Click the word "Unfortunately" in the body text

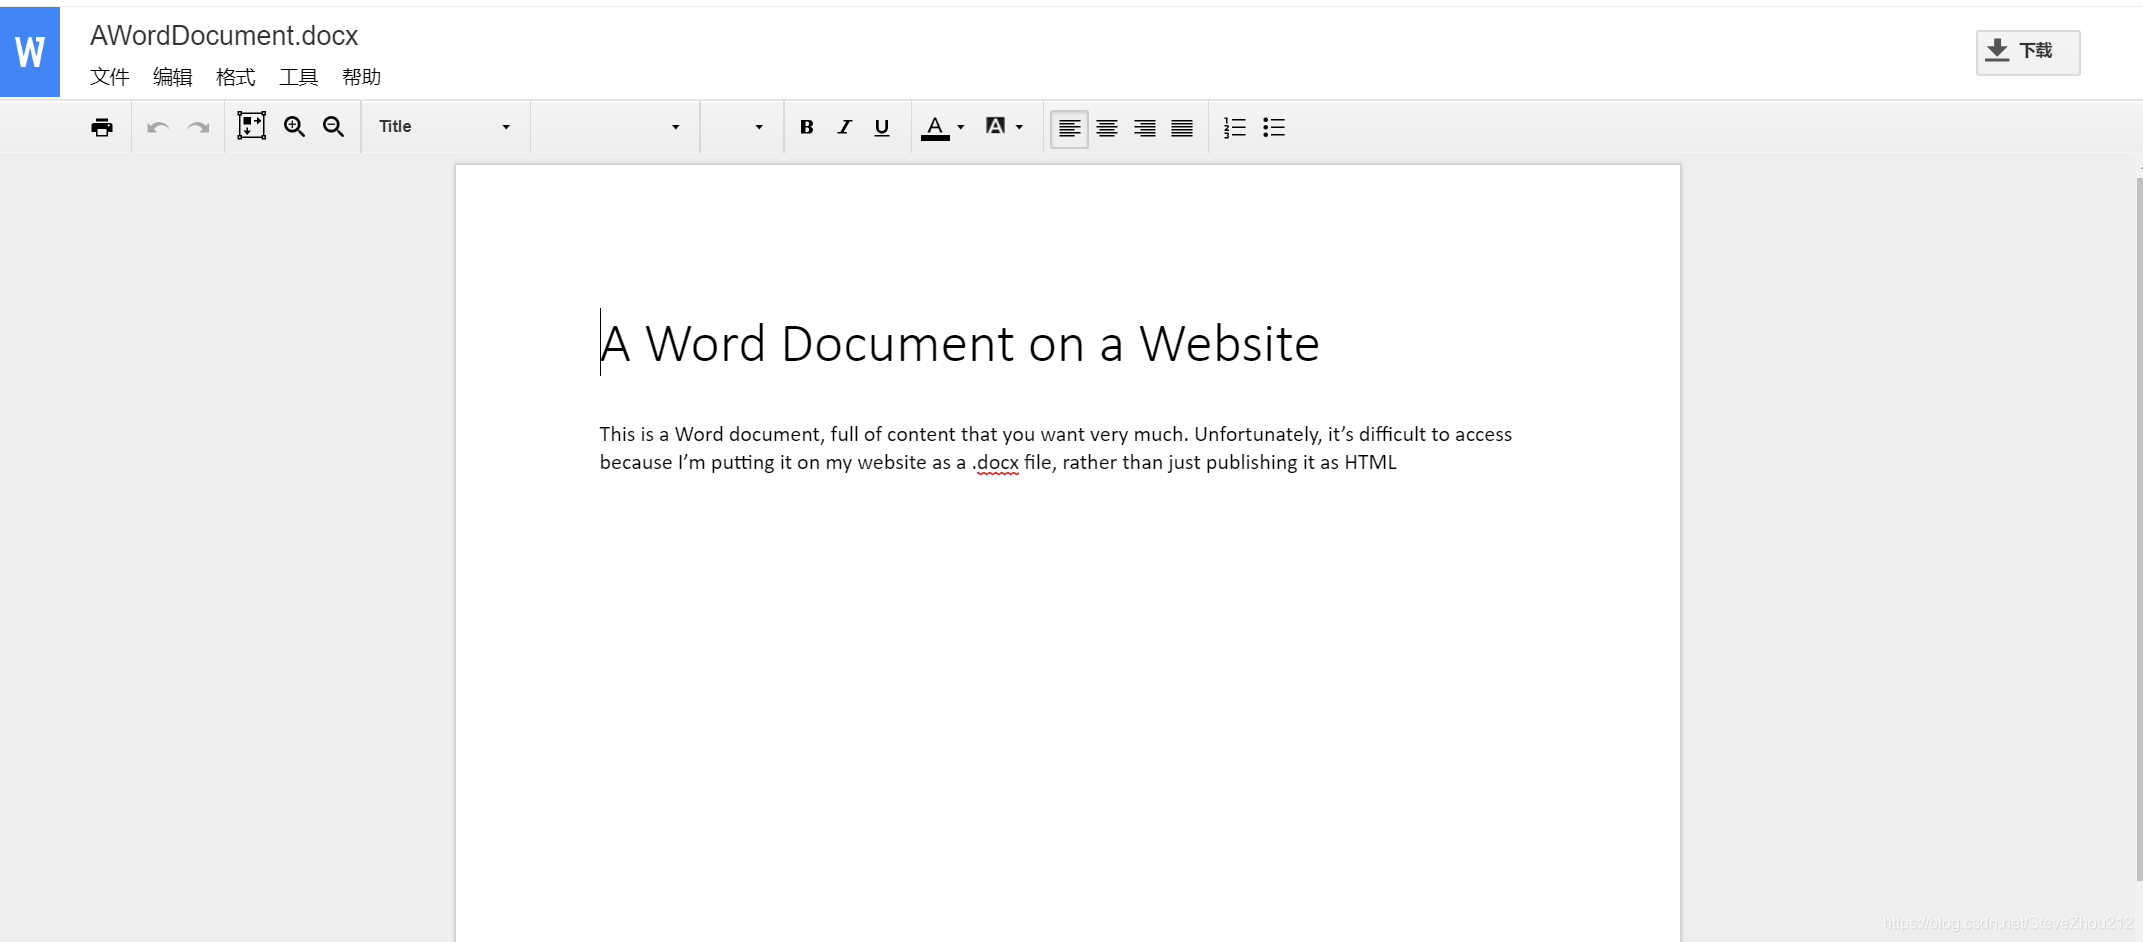(1257, 434)
